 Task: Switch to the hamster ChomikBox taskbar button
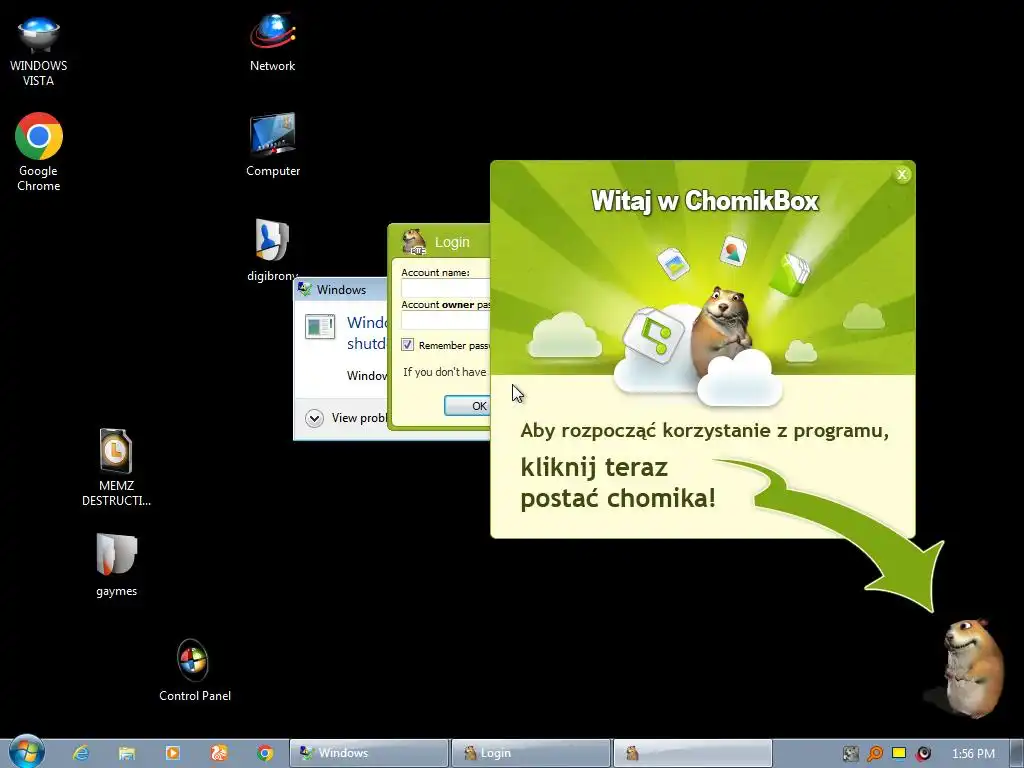pyautogui.click(x=693, y=753)
